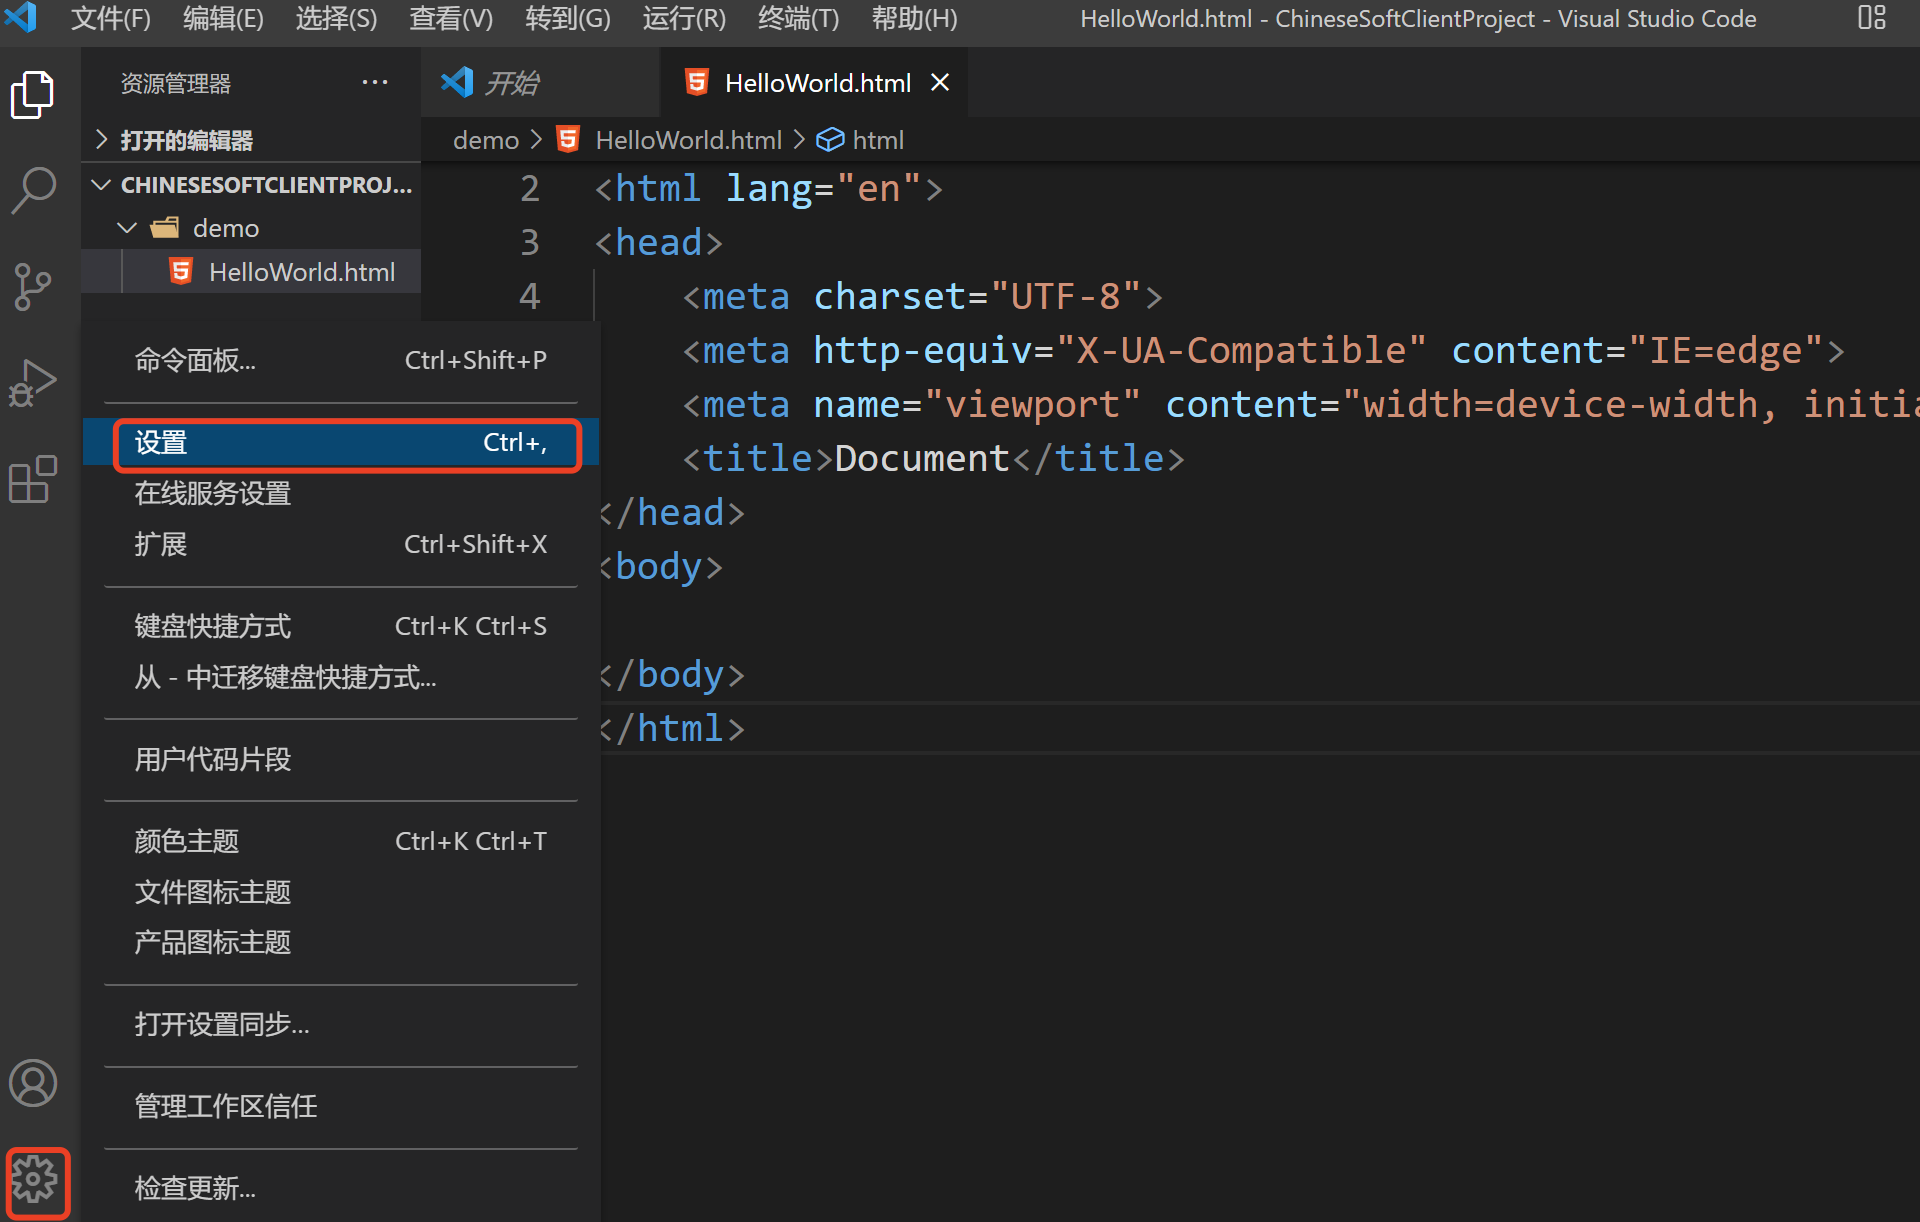Switch to the 开始 tab

coord(540,82)
